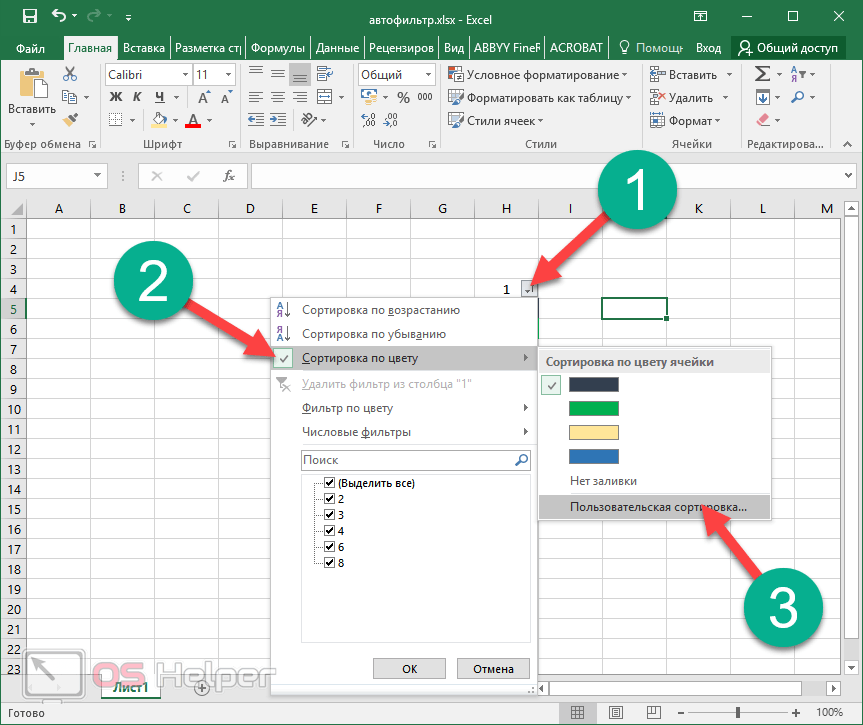Click the filter dropdown arrow in H4
The image size is (863, 725).
[528, 289]
